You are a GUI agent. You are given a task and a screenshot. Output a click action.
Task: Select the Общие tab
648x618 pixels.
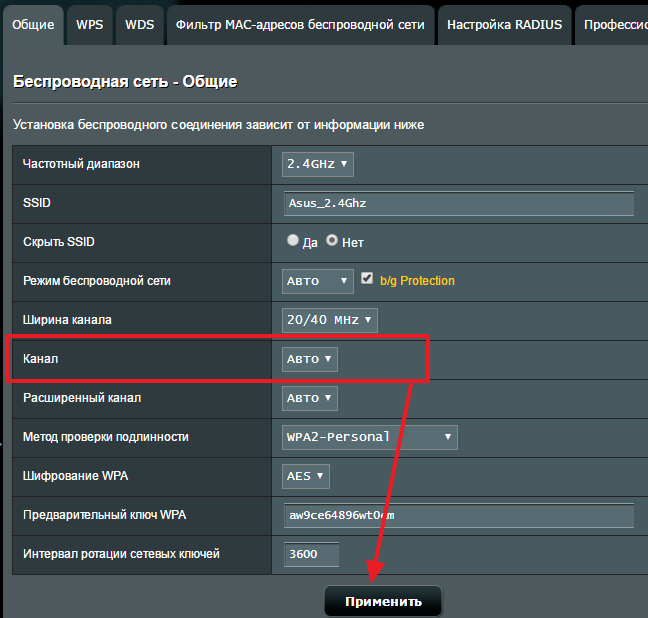33,24
